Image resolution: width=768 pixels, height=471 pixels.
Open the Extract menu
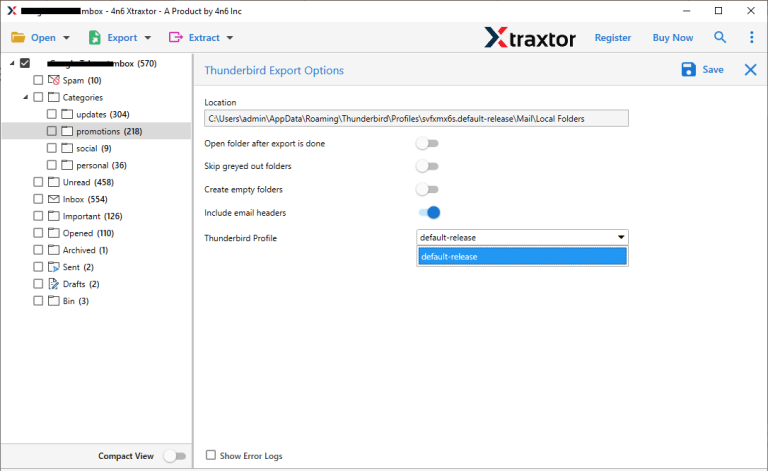click(x=200, y=38)
